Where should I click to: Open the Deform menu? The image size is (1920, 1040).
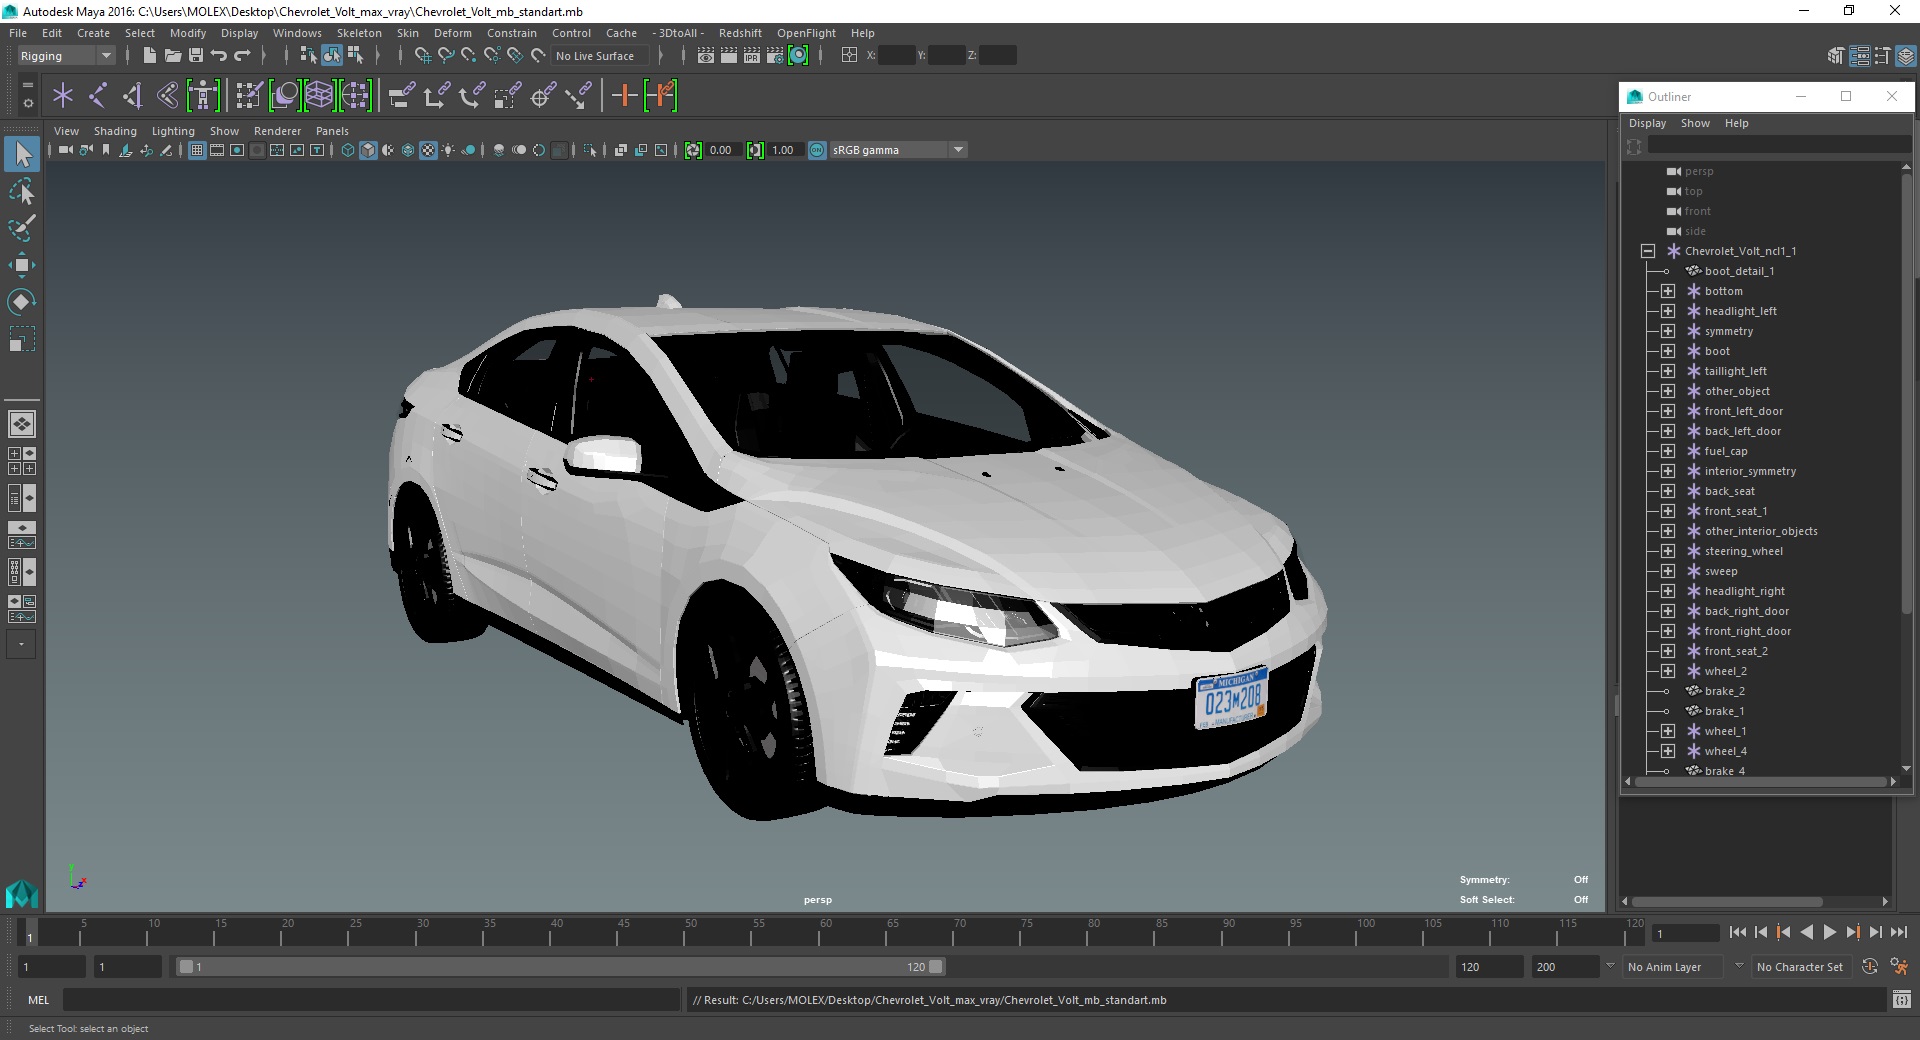tap(452, 33)
